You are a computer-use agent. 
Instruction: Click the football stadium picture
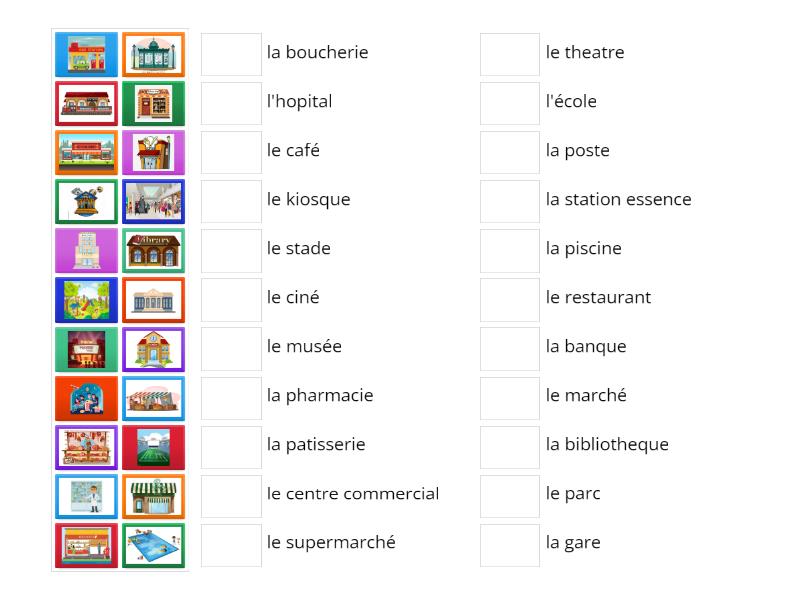point(153,446)
